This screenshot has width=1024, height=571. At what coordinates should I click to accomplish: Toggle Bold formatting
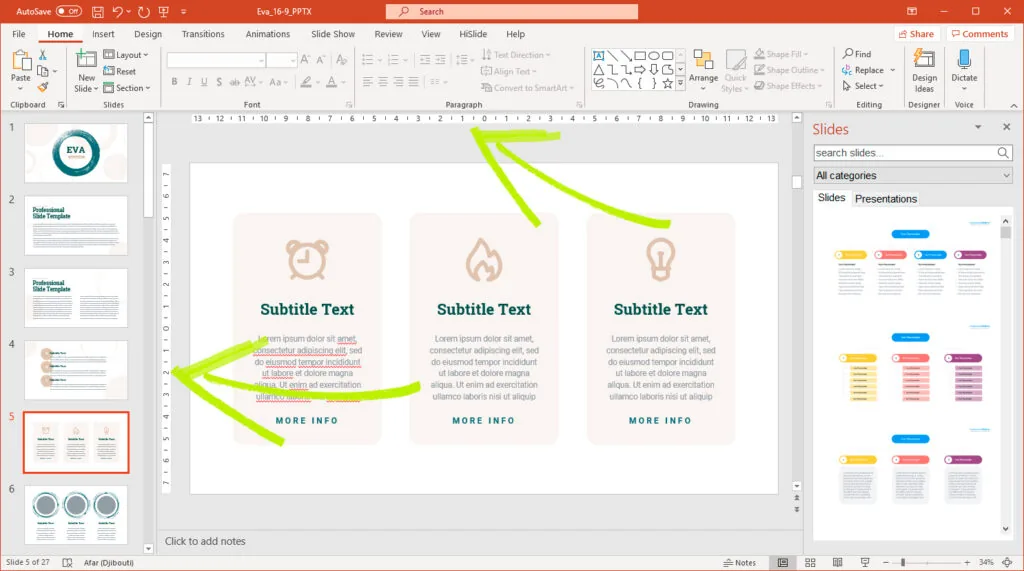pos(174,82)
